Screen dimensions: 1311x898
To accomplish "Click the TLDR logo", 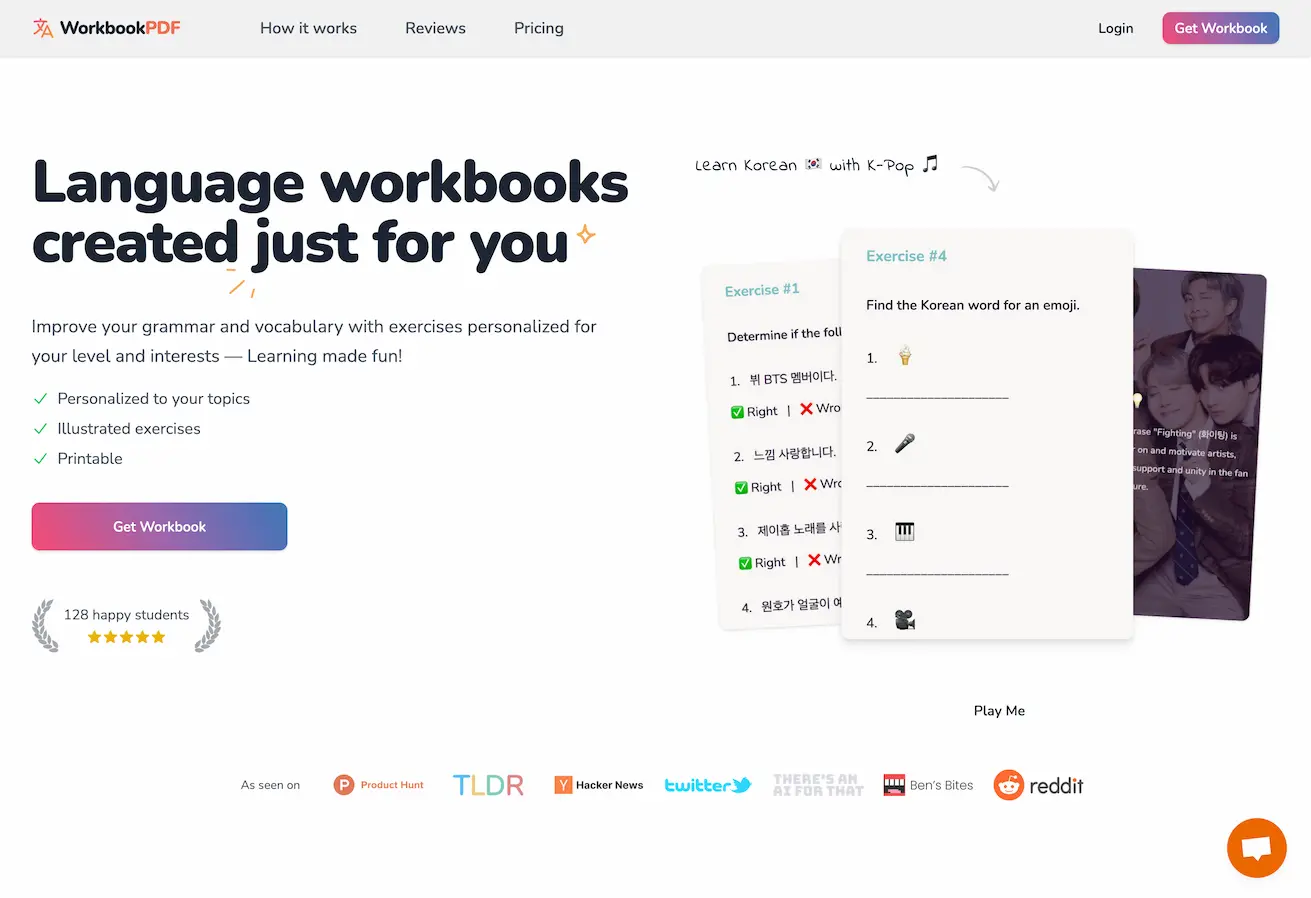I will click(488, 785).
